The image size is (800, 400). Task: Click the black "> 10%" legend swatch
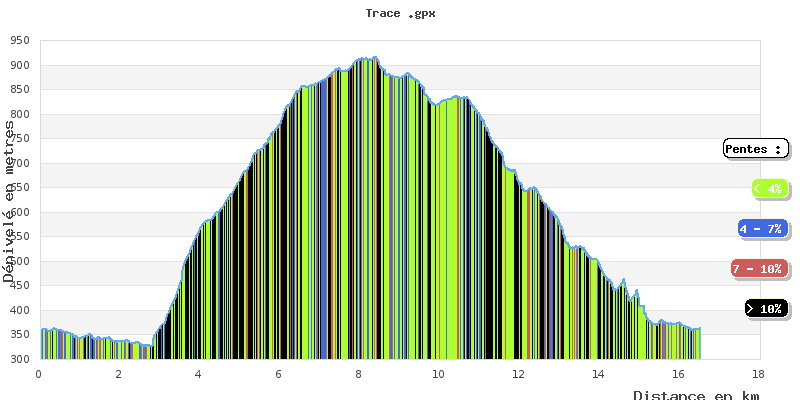pos(766,308)
